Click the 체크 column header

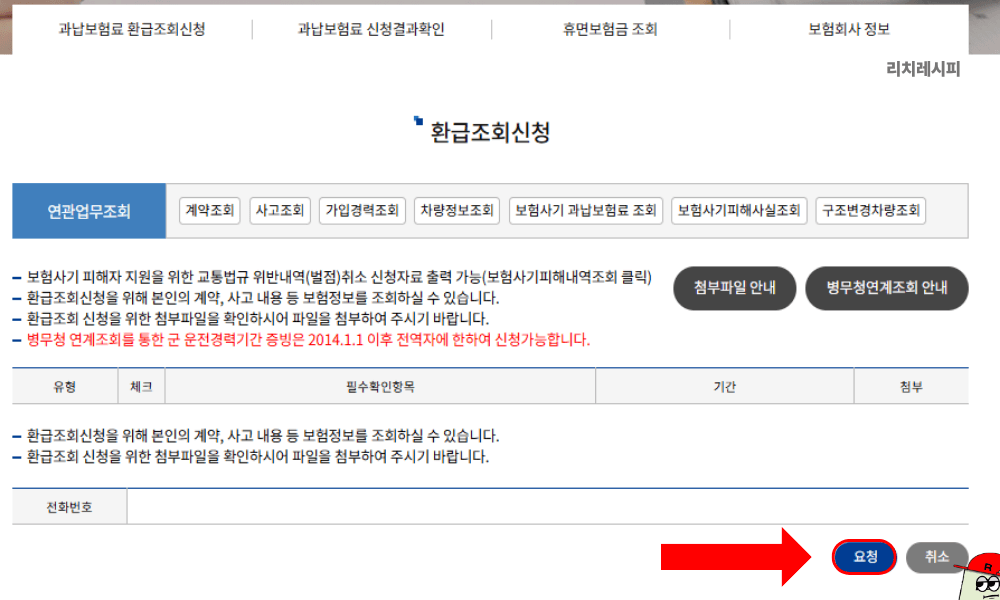pos(141,387)
